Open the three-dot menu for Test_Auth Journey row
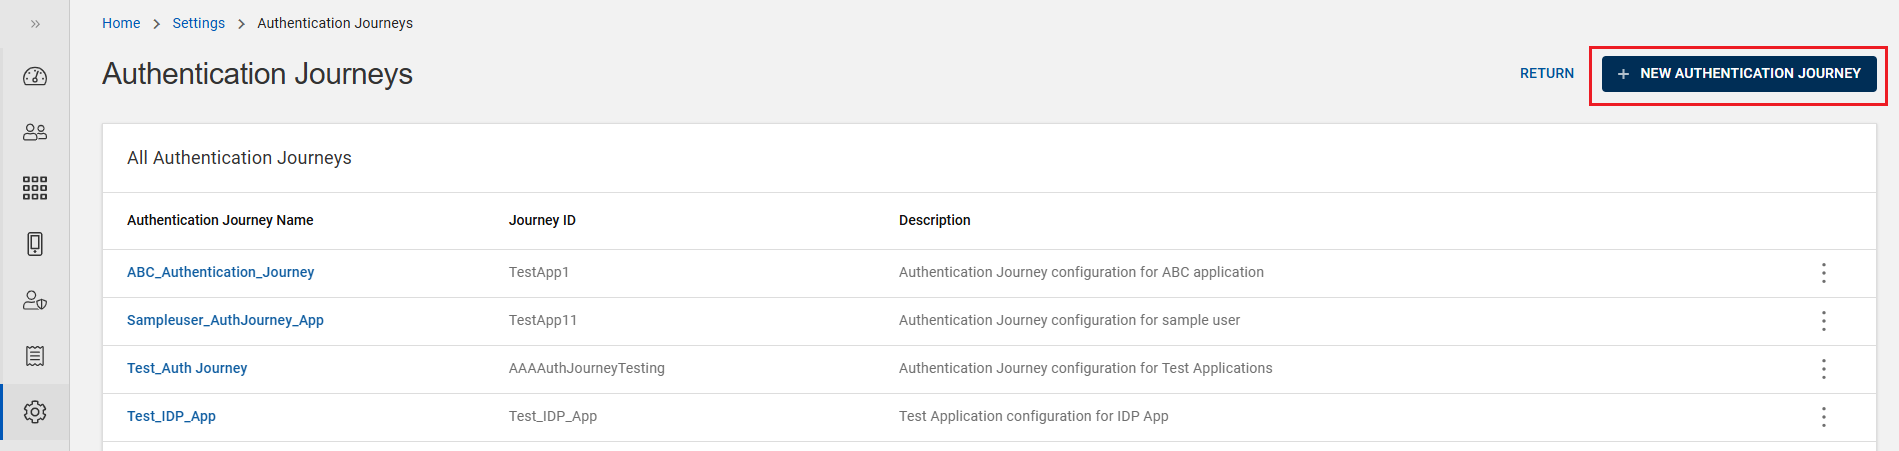Image resolution: width=1899 pixels, height=451 pixels. (x=1823, y=369)
